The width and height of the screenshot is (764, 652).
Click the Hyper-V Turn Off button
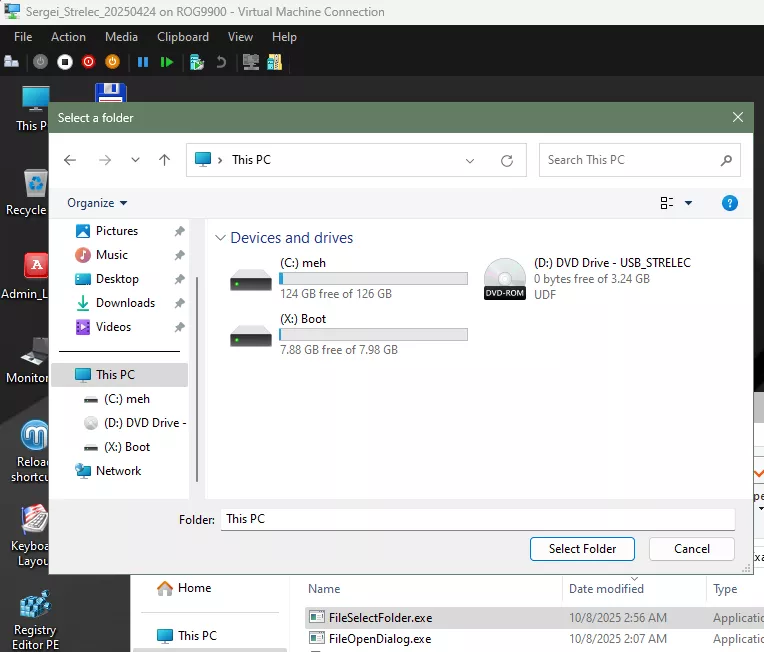[64, 62]
